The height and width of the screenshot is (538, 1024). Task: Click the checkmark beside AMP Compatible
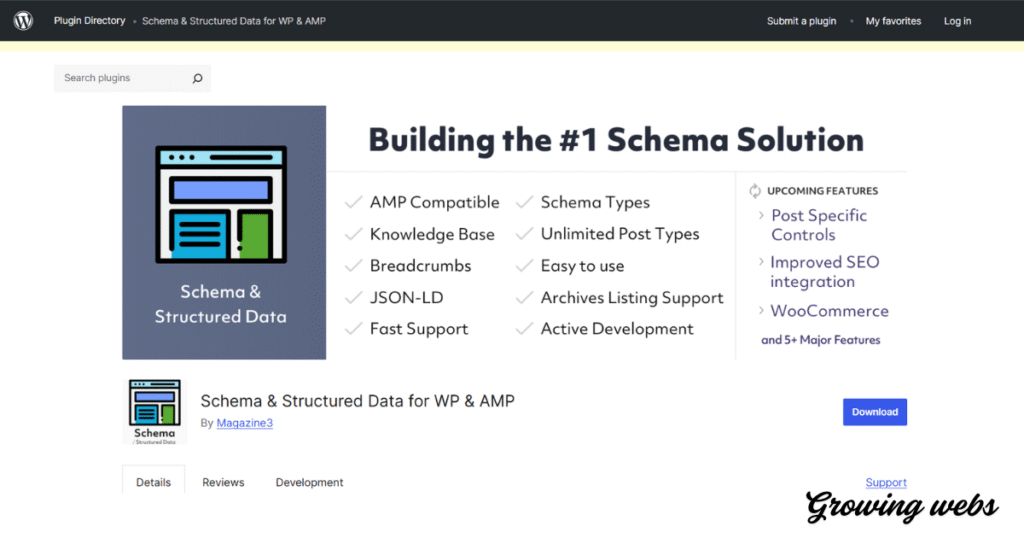[x=353, y=202]
